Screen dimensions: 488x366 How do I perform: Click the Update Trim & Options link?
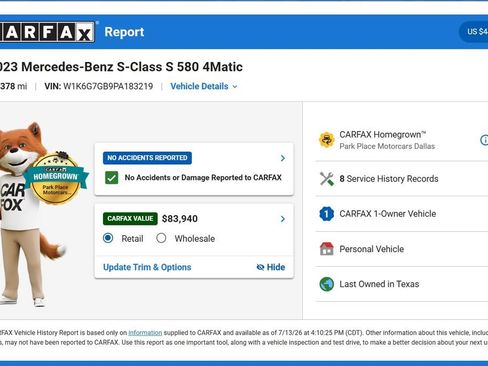(x=147, y=267)
